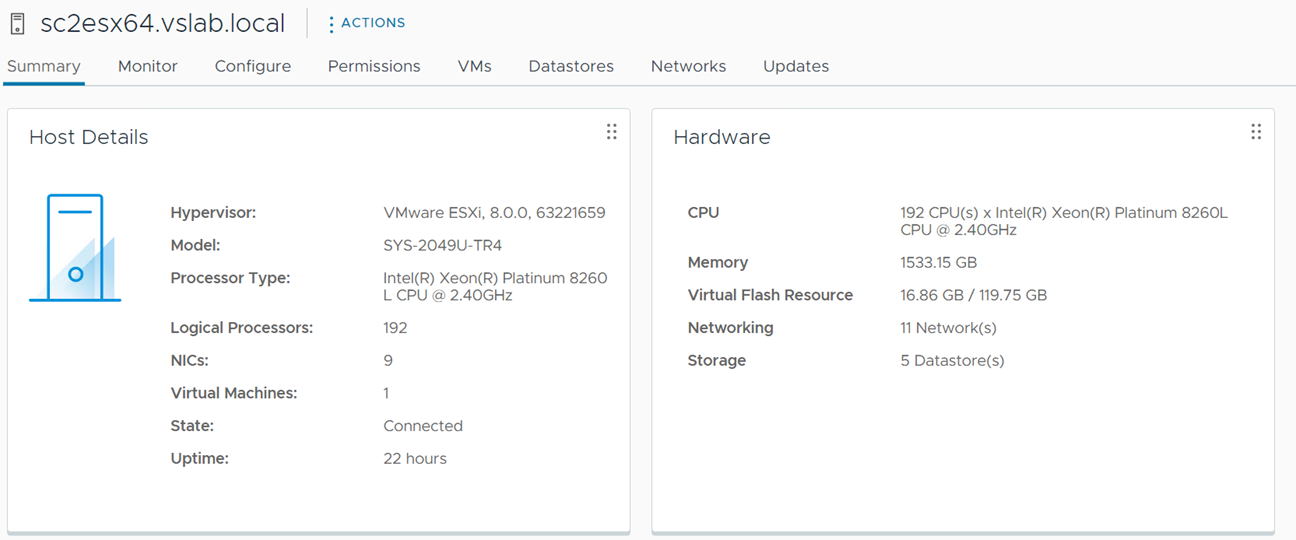Screen dimensions: 1296x540
Task: Click the host server icon beside the hostname
Action: point(17,24)
